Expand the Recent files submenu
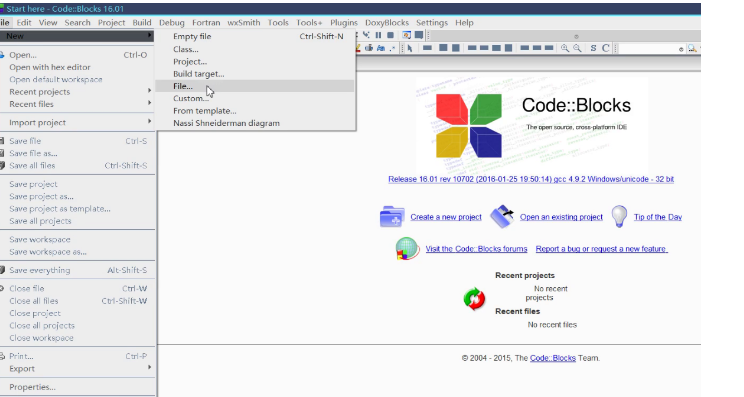 pyautogui.click(x=149, y=103)
